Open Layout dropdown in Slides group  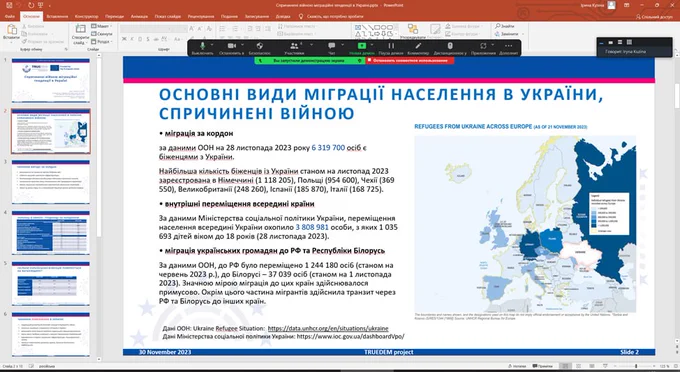tap(102, 26)
